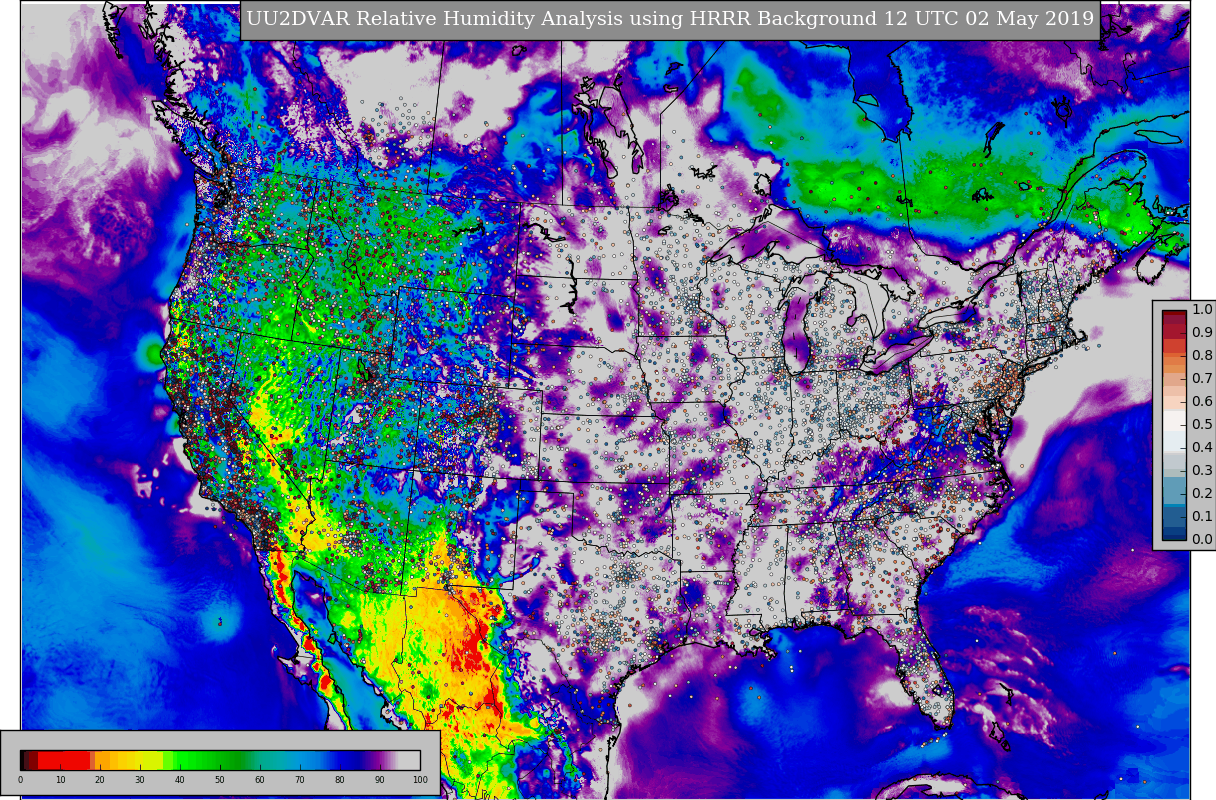Select the '50' tick label on the humidity colorbar
Image resolution: width=1216 pixels, height=800 pixels.
pyautogui.click(x=220, y=780)
